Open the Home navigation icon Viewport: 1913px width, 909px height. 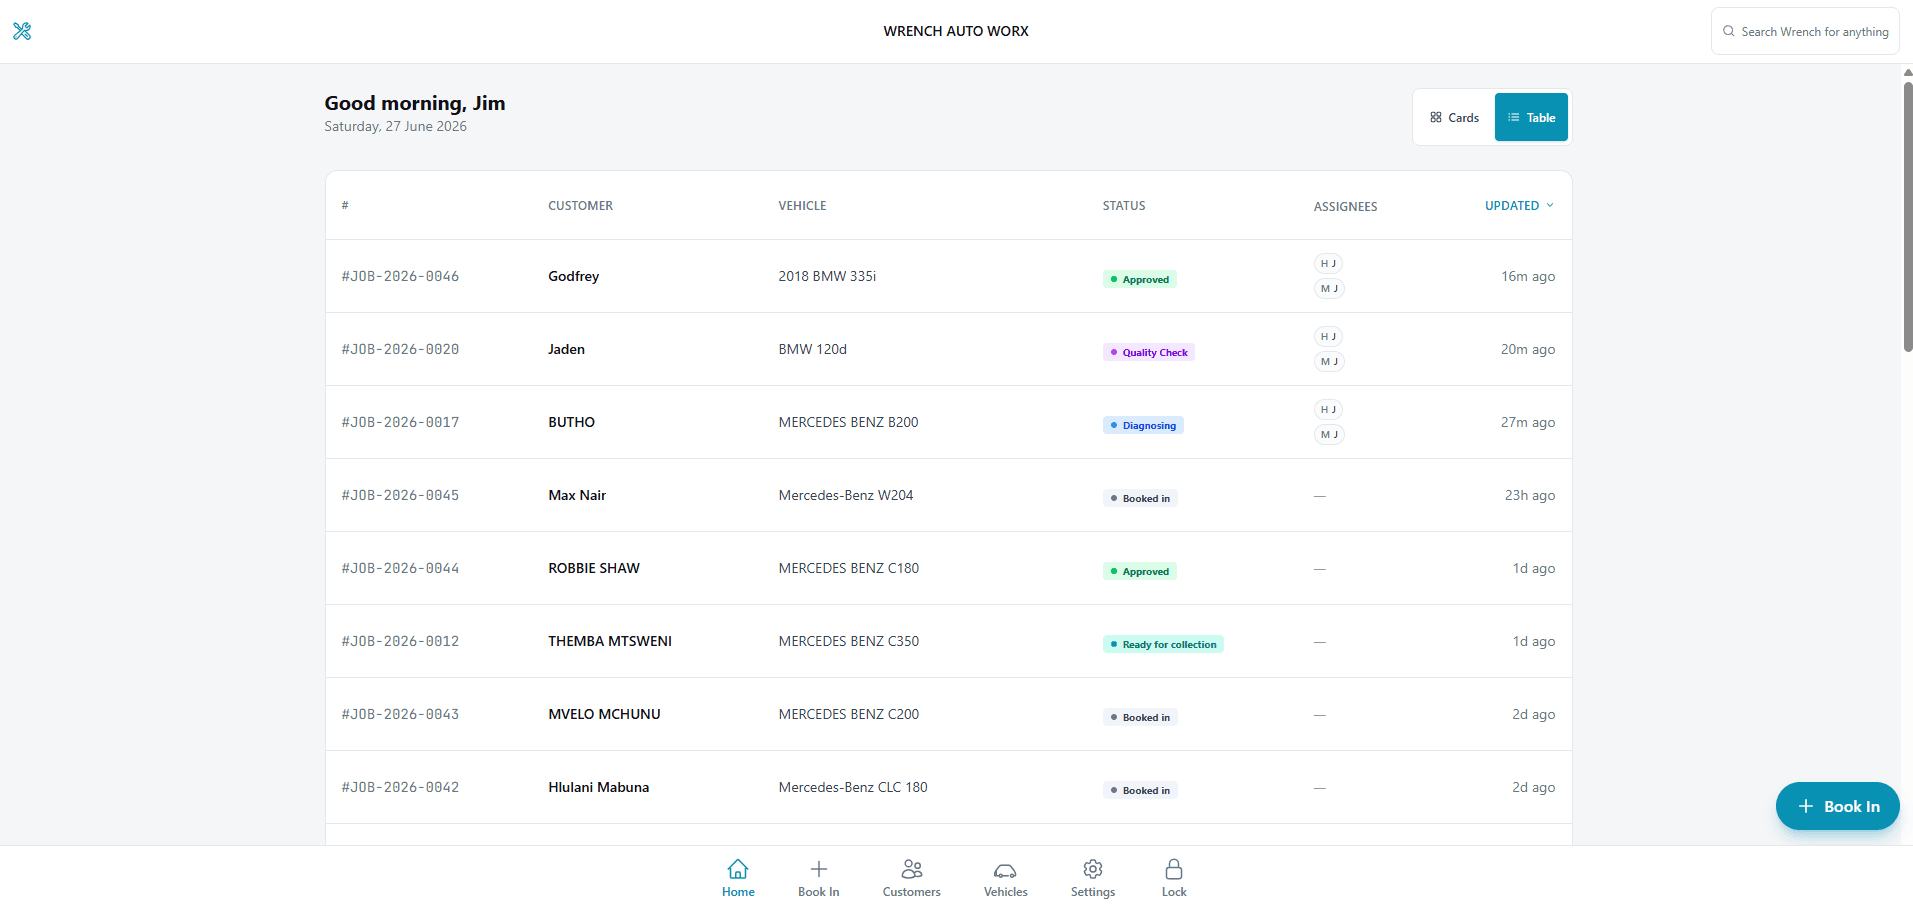click(738, 869)
